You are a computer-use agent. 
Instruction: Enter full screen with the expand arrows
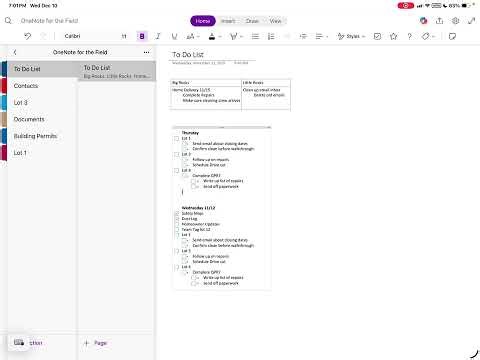(471, 21)
